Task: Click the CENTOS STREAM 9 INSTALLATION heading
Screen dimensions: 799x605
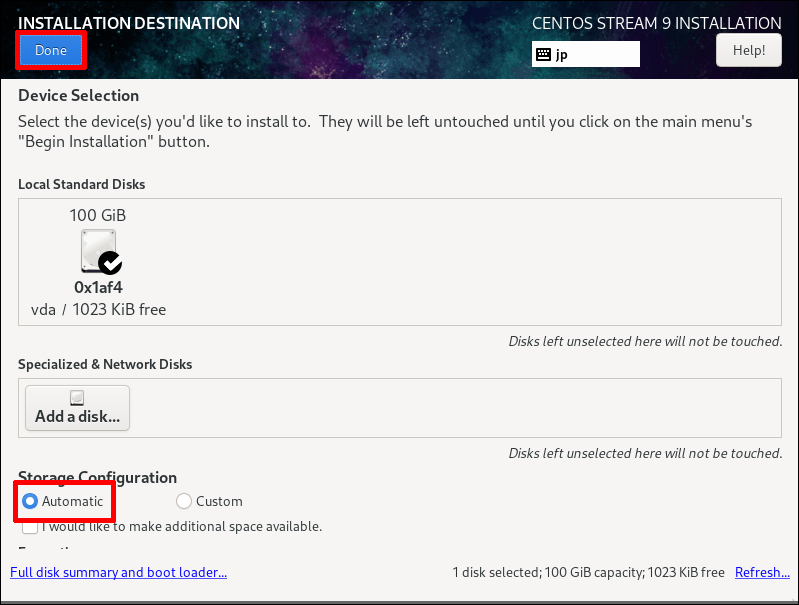Action: (x=657, y=23)
